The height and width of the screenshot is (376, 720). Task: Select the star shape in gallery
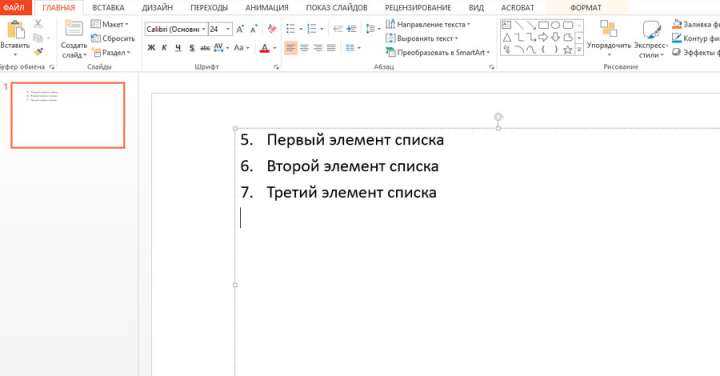point(568,50)
